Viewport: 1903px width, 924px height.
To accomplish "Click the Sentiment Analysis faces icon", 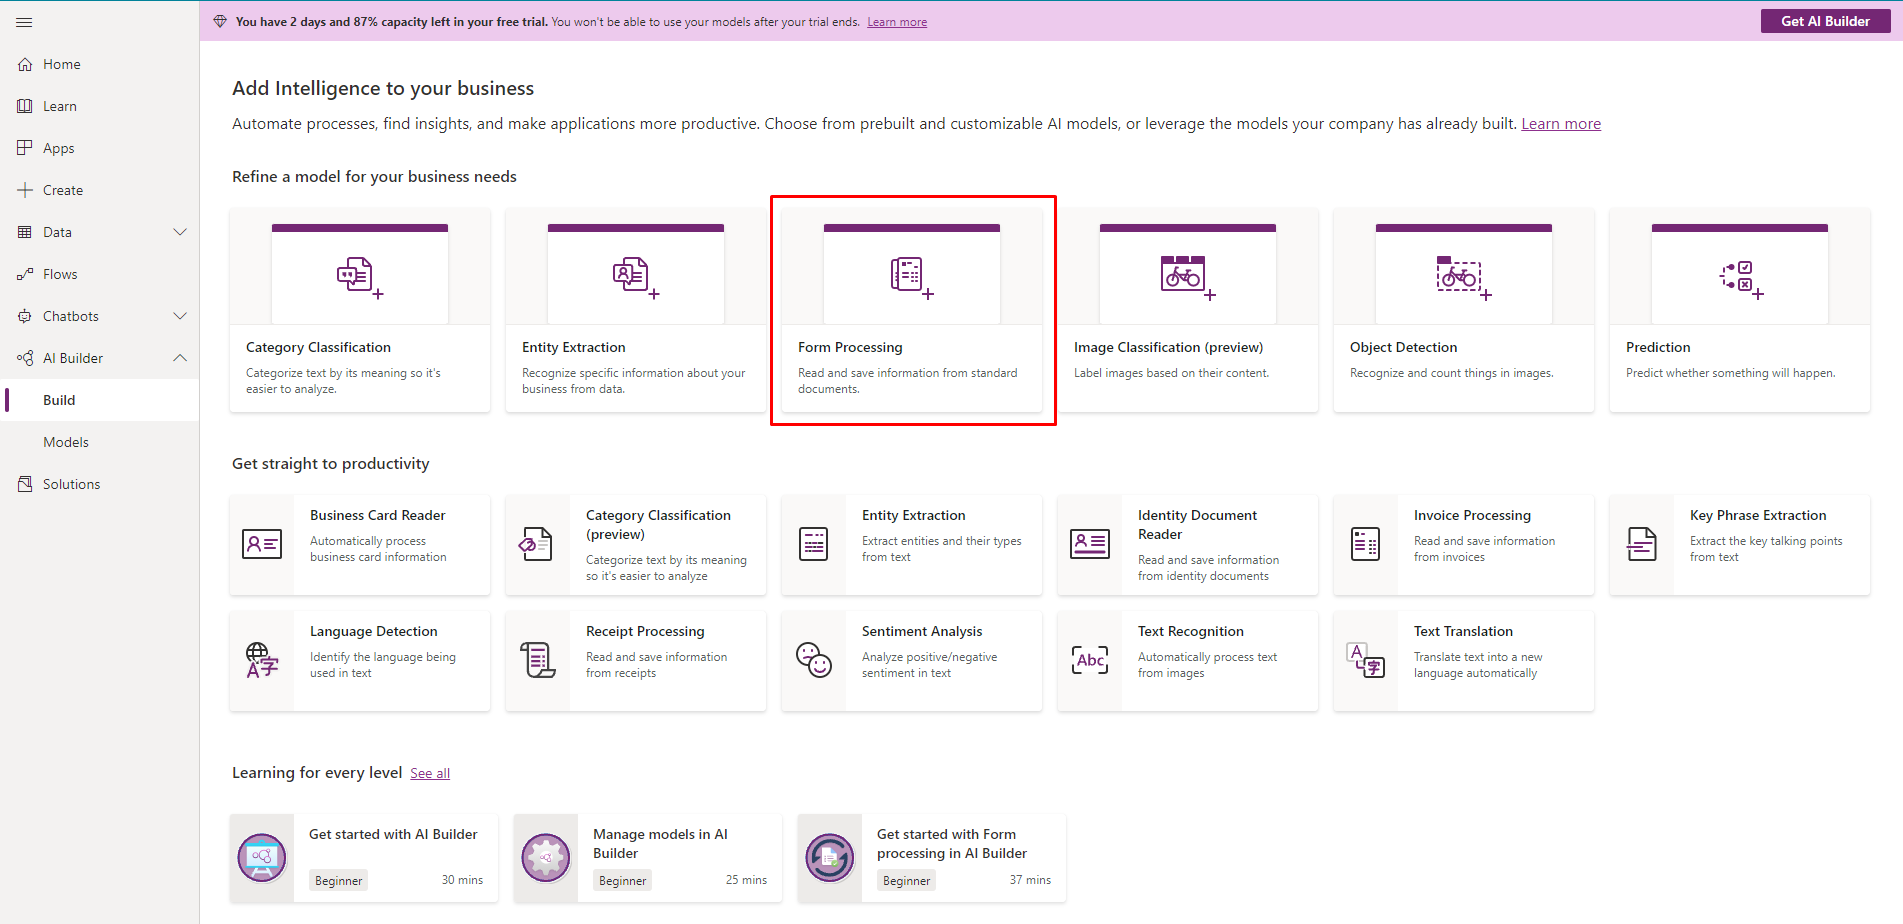I will click(813, 660).
